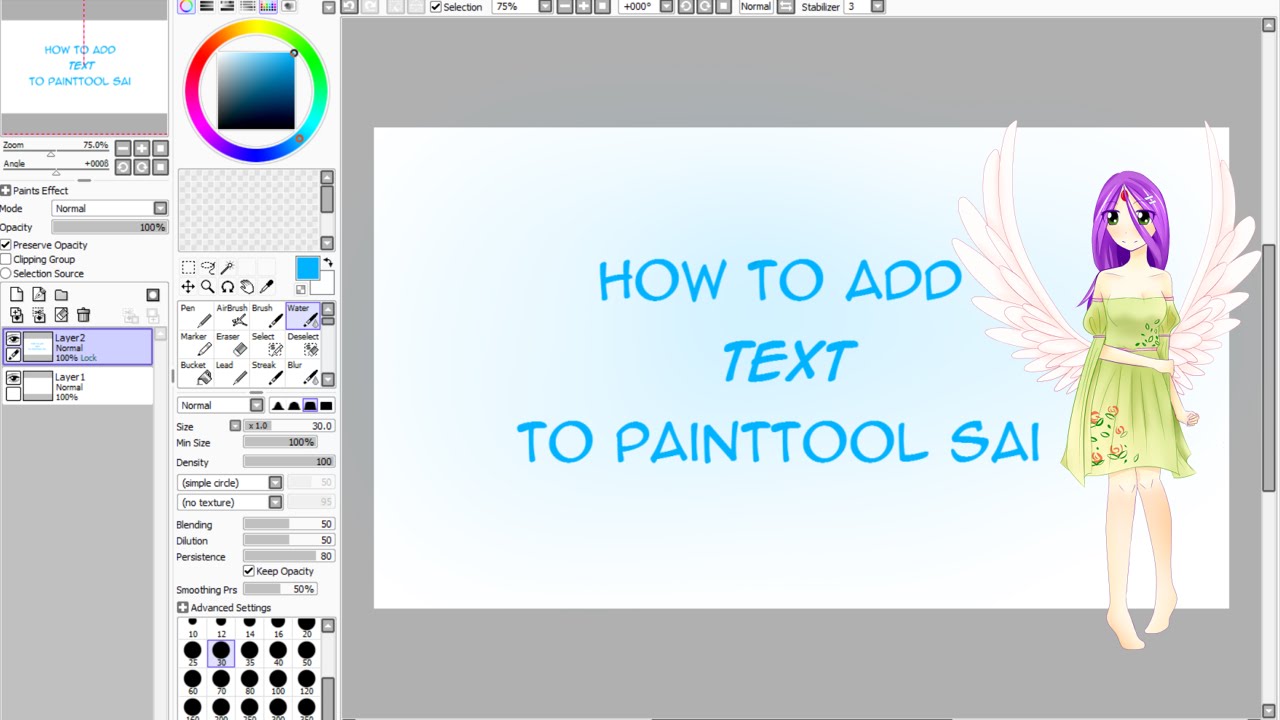Select the Bucket tool
Screen dimensions: 1280x720
click(194, 373)
